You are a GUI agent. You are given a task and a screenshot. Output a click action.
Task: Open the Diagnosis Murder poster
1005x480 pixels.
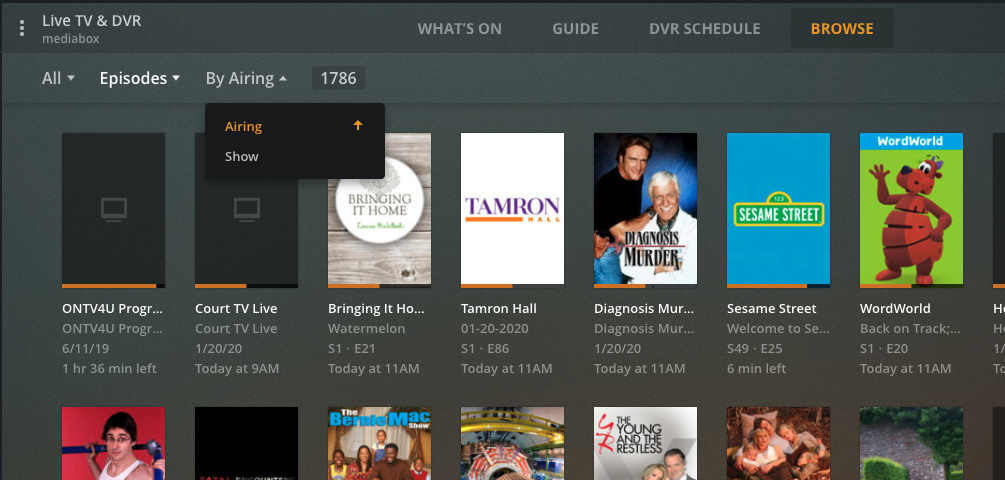(x=645, y=208)
